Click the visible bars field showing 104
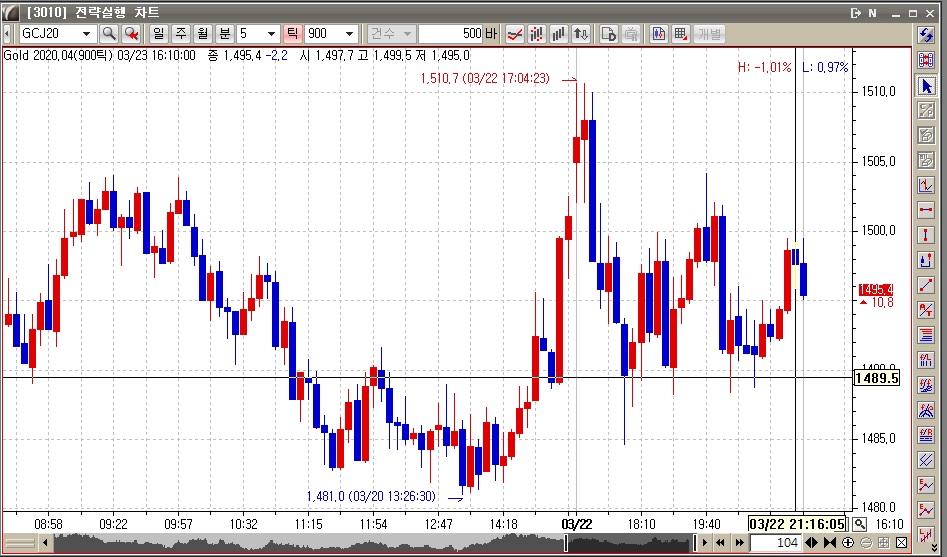 pos(775,543)
